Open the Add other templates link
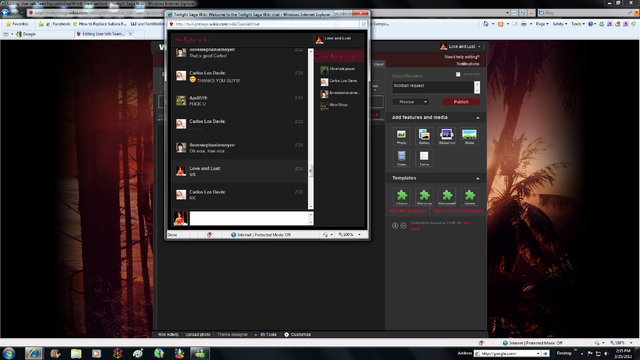This screenshot has height=360, width=640. [408, 211]
